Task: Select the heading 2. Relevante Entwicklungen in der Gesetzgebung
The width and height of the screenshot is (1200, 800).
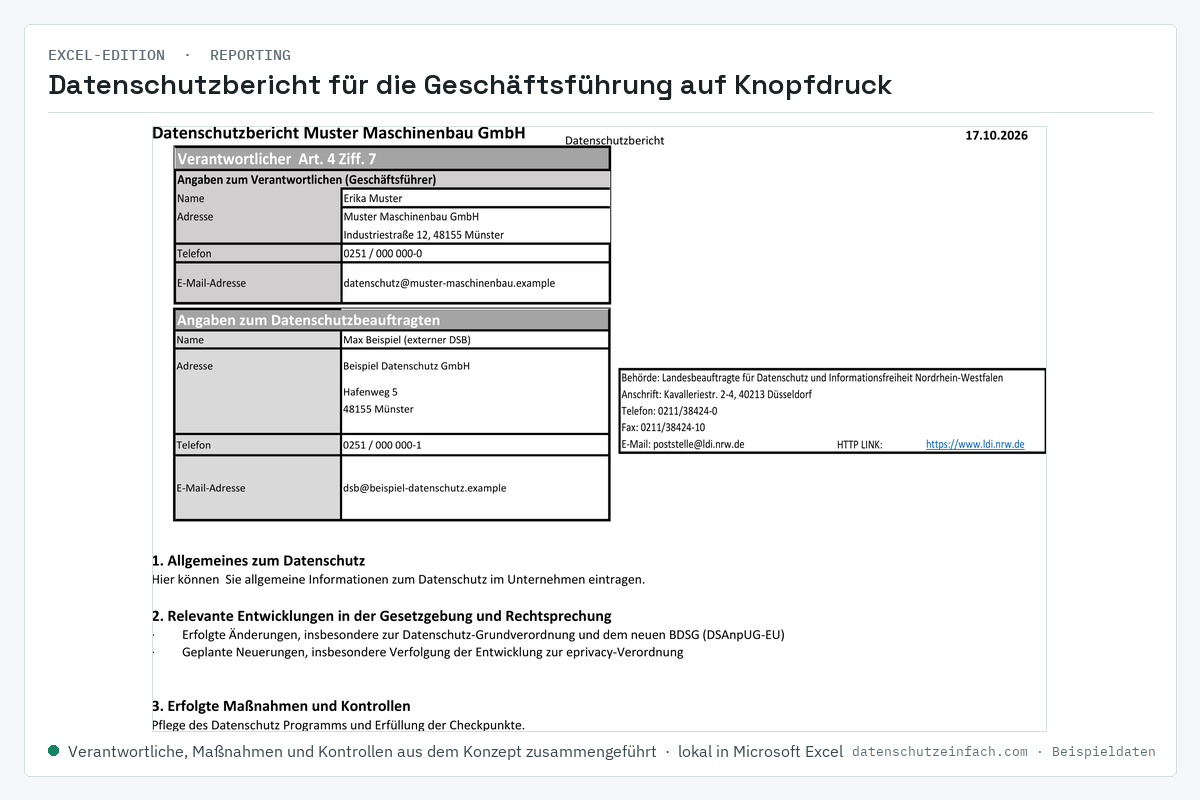Action: (x=381, y=616)
